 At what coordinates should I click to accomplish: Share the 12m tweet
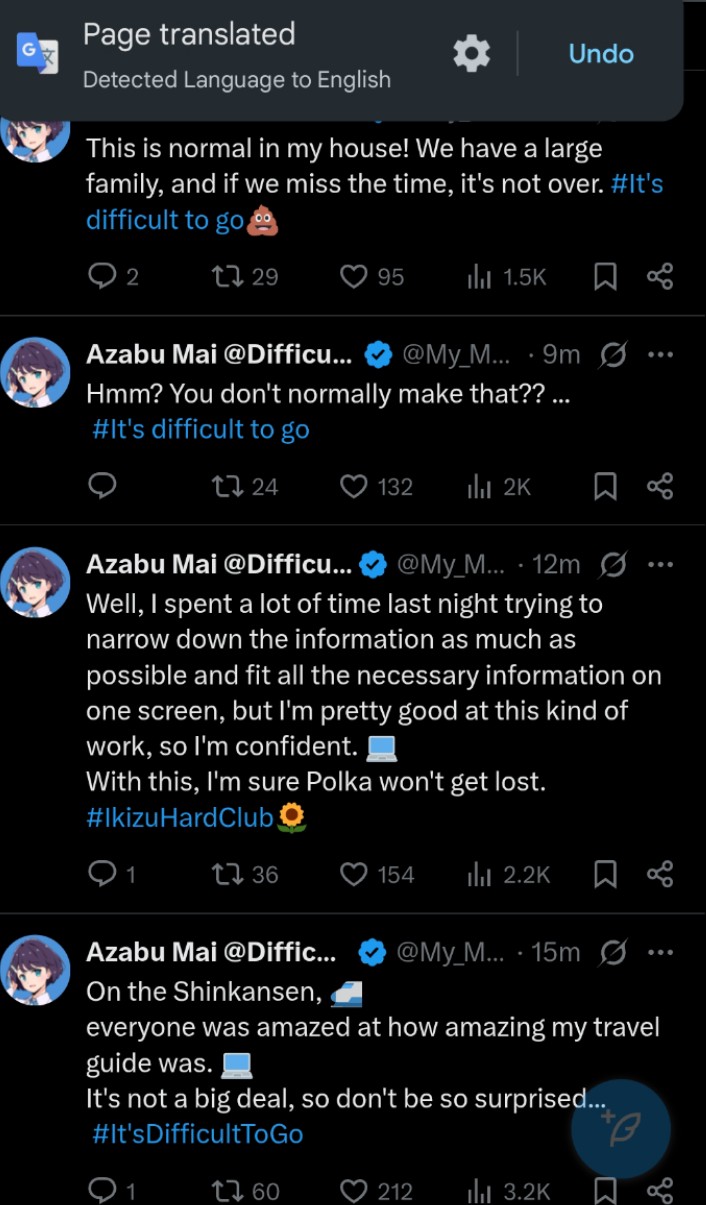660,875
